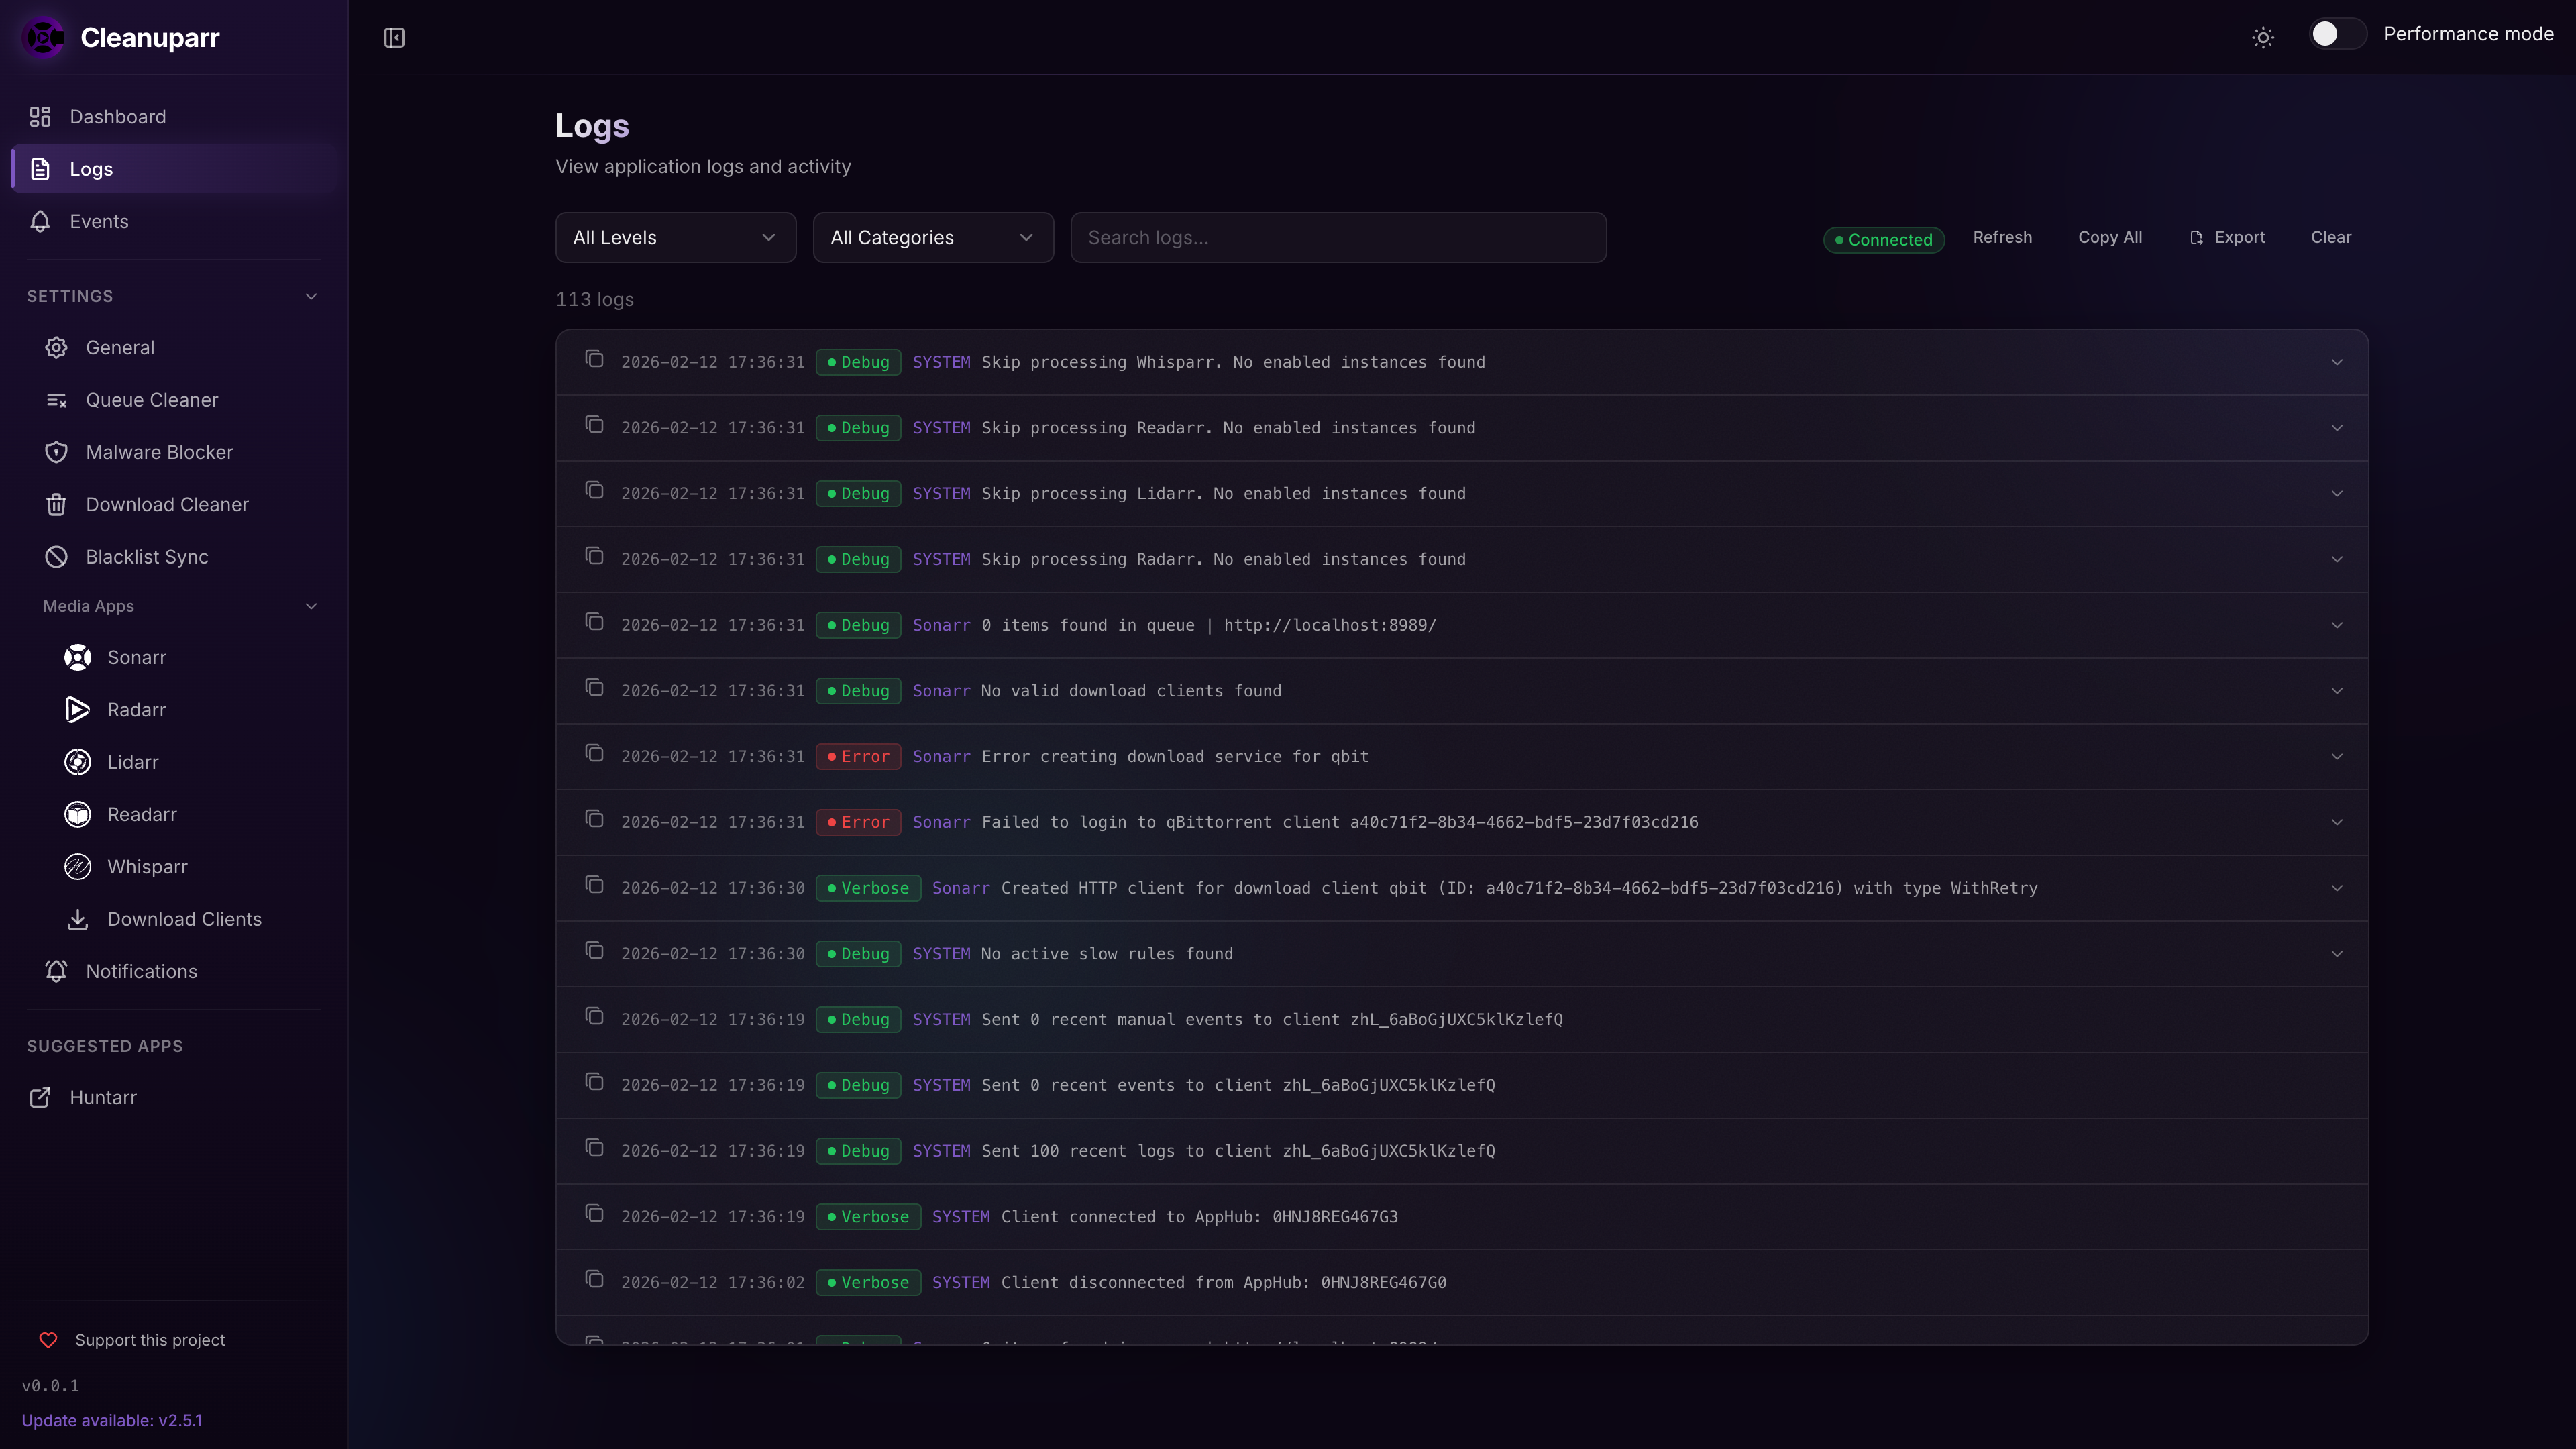Focus the Search logs field
Screen dimensions: 2576x1449
(x=1338, y=237)
